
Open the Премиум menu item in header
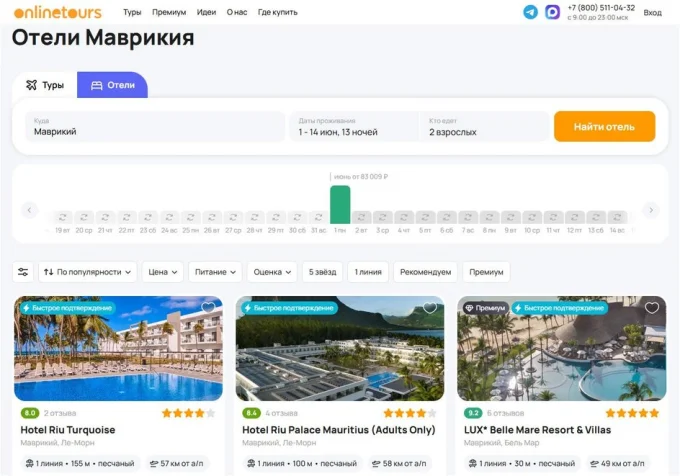(x=169, y=12)
